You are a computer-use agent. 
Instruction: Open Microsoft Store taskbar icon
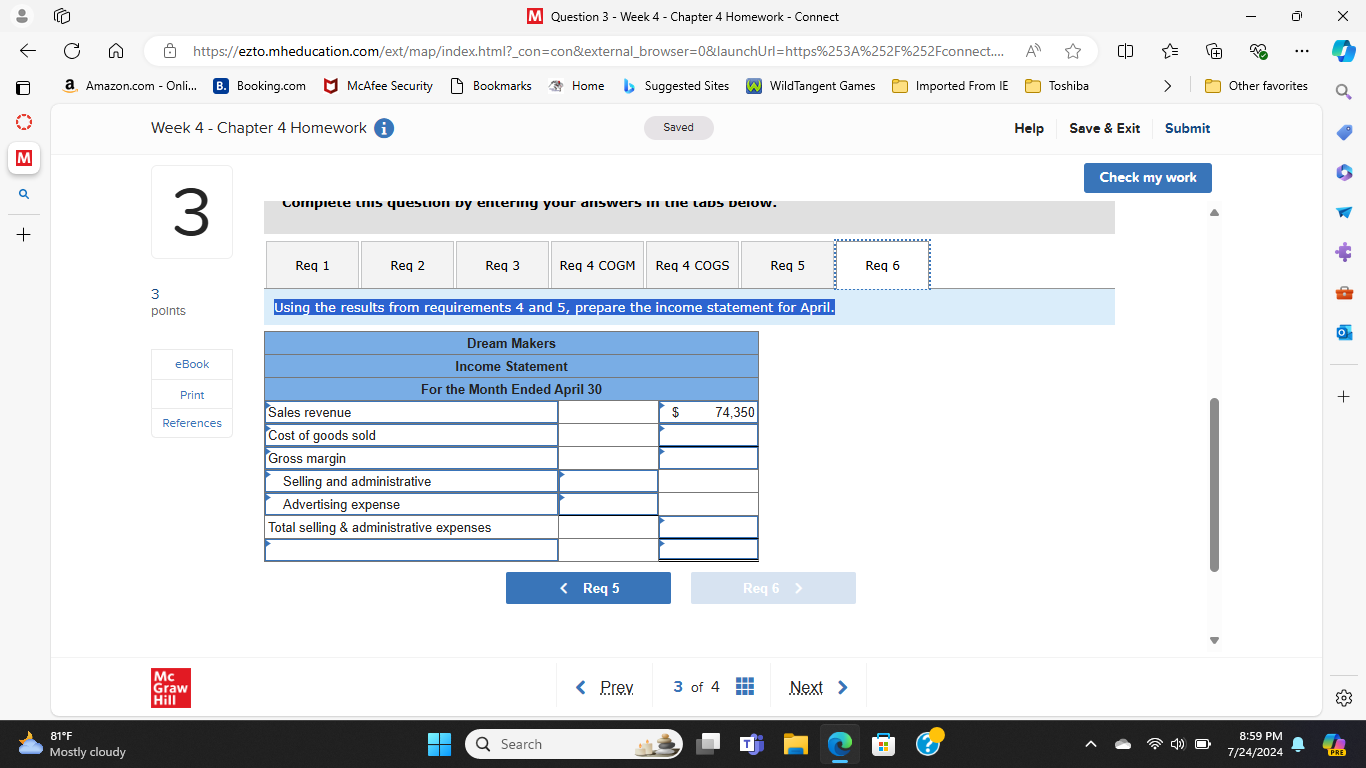coord(884,744)
